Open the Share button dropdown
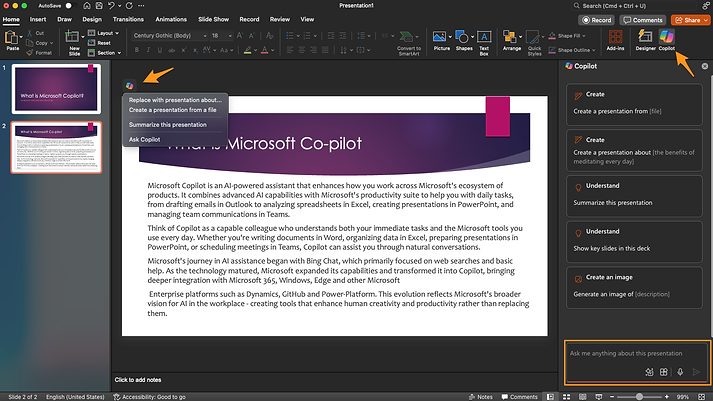 [706, 20]
